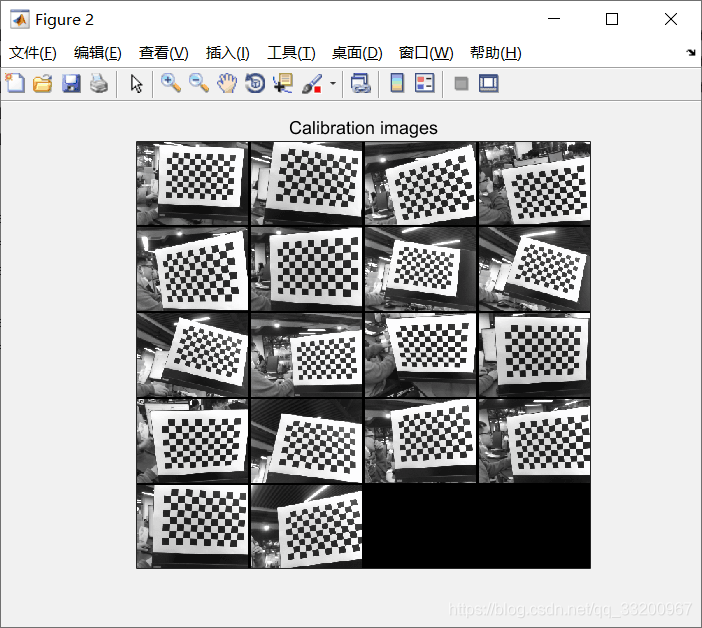Open the 文件(F) menu
Screen dimensions: 702x628
(33, 53)
